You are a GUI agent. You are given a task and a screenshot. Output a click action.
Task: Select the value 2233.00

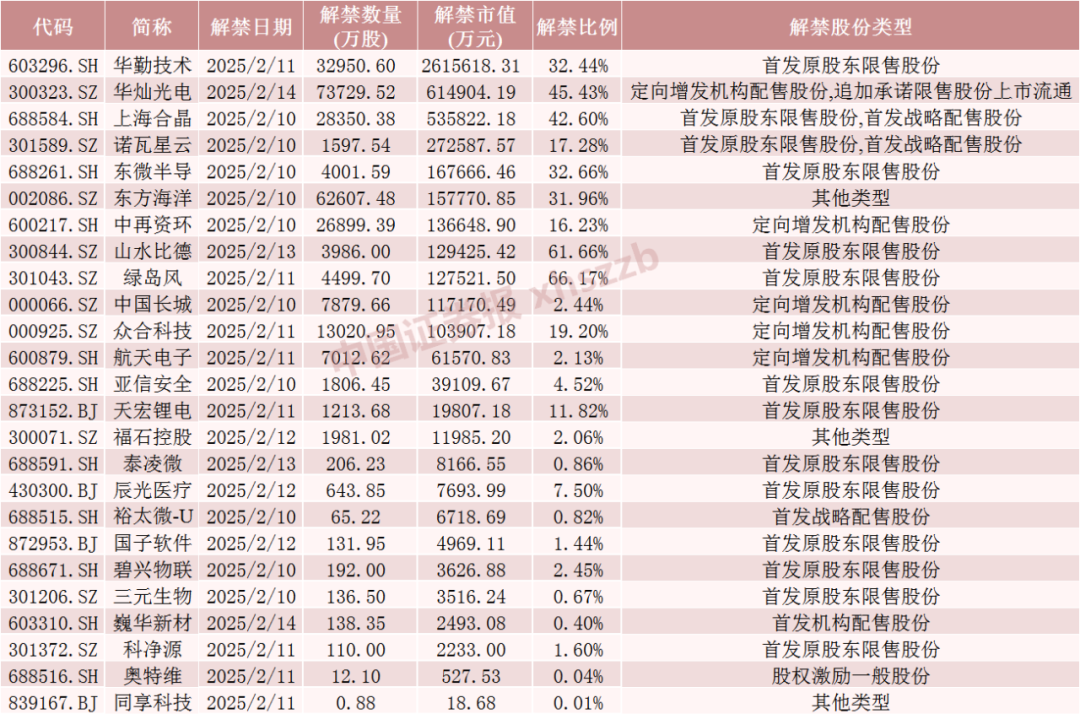(470, 650)
